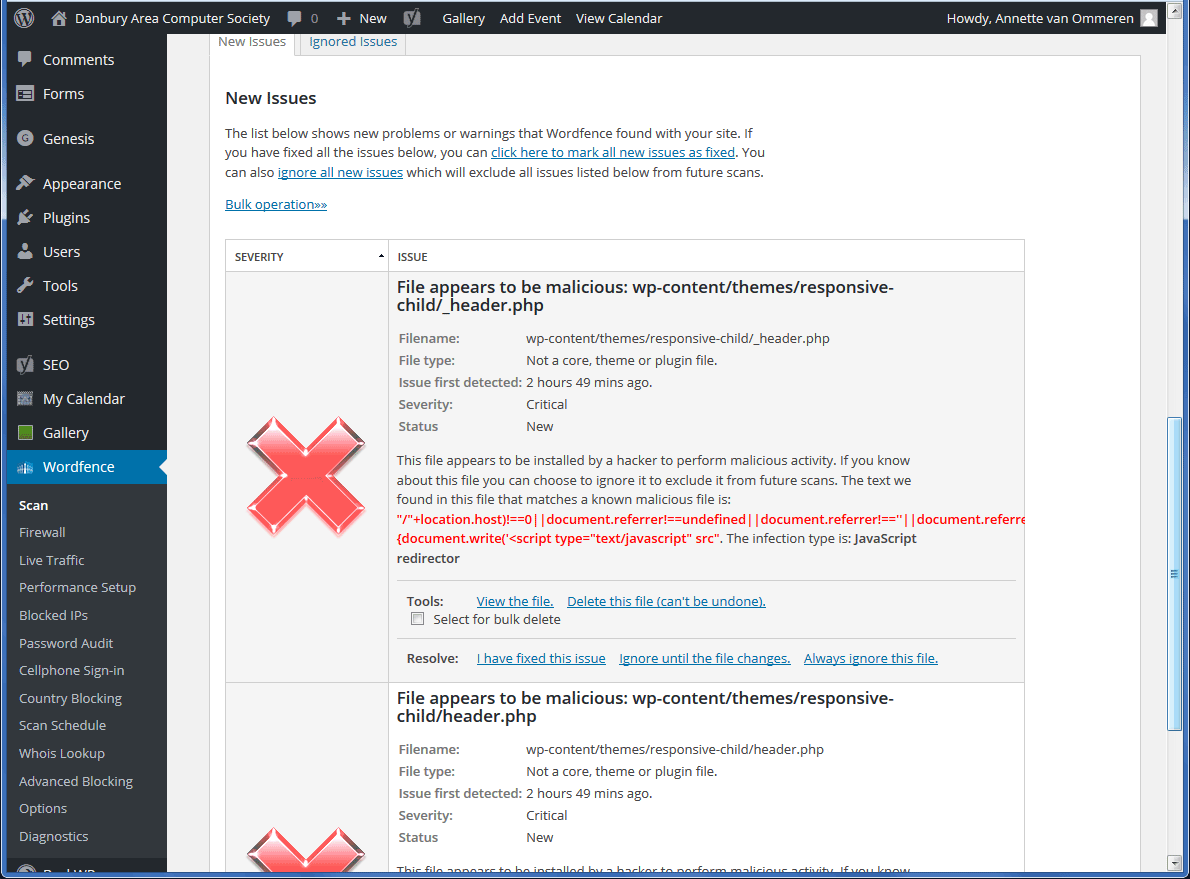Open Gallery in the admin bar
Image resolution: width=1190 pixels, height=879 pixels.
(464, 18)
